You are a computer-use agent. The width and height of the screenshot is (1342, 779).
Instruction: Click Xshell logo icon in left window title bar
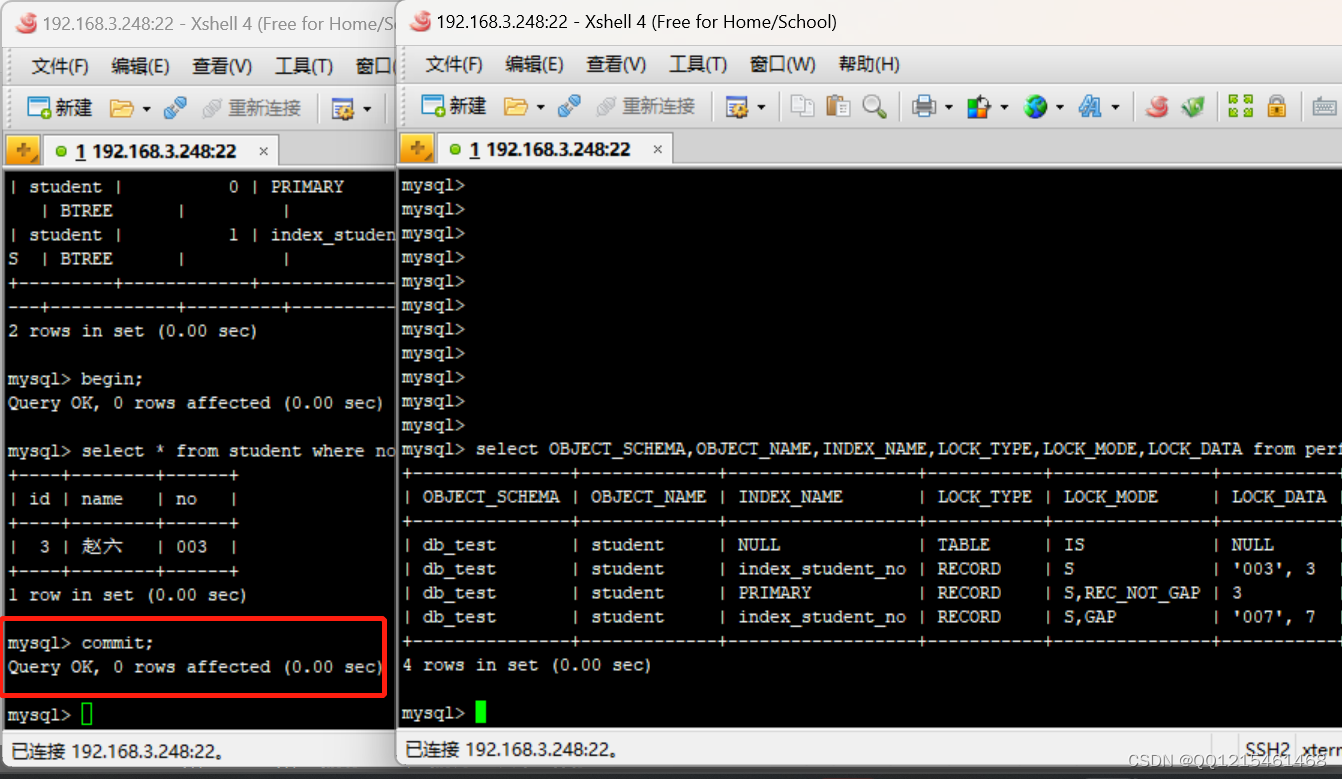click(26, 23)
